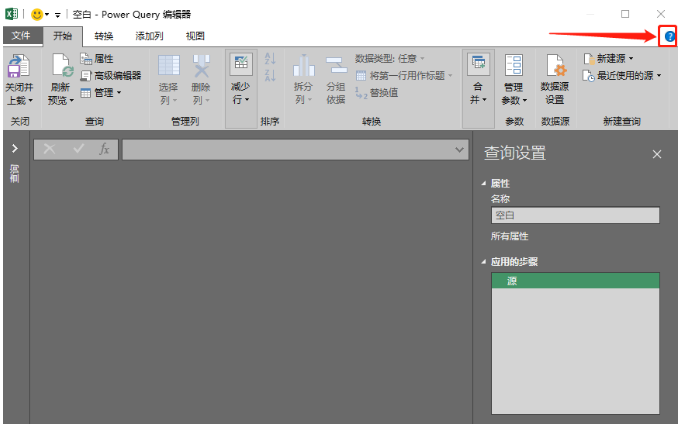Sort descending with the Z-A icon
The image size is (685, 429).
point(270,75)
